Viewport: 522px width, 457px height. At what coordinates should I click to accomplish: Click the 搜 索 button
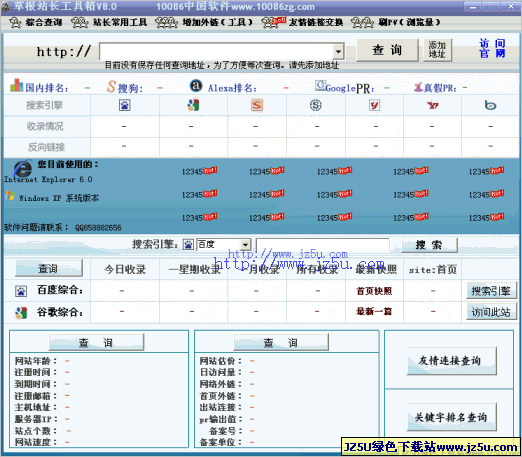point(429,245)
